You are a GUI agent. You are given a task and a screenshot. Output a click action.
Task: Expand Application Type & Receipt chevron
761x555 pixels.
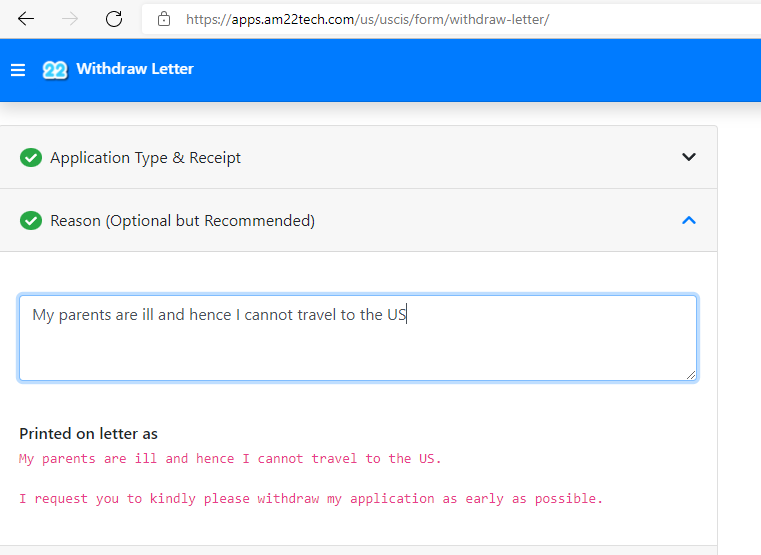(688, 157)
